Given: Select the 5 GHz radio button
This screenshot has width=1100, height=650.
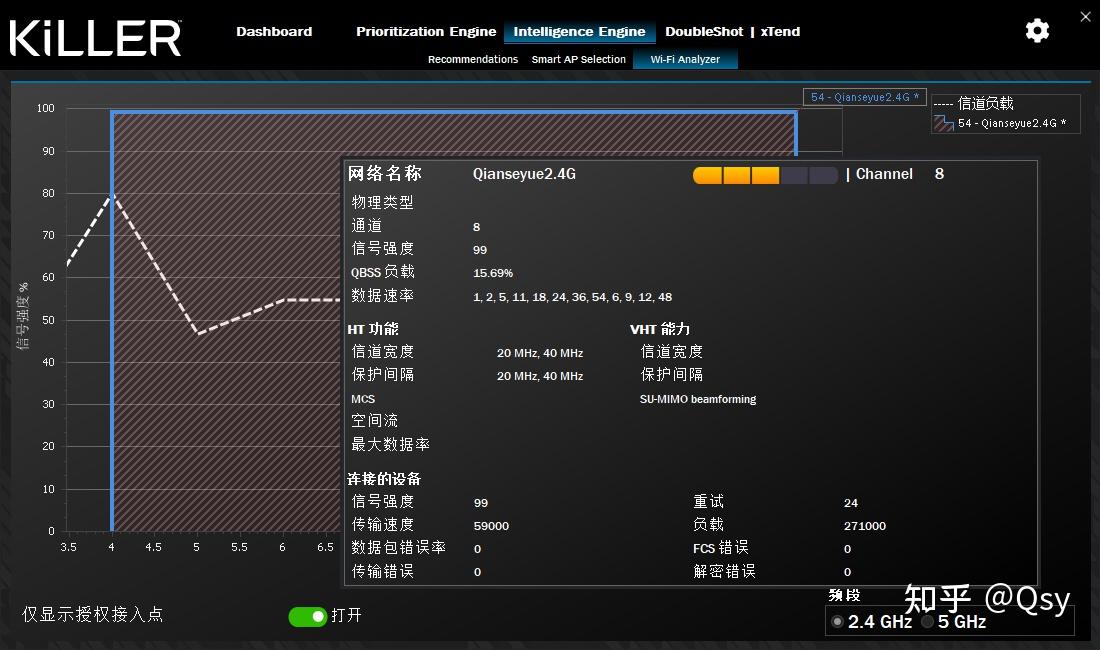Looking at the screenshot, I should [x=926, y=621].
